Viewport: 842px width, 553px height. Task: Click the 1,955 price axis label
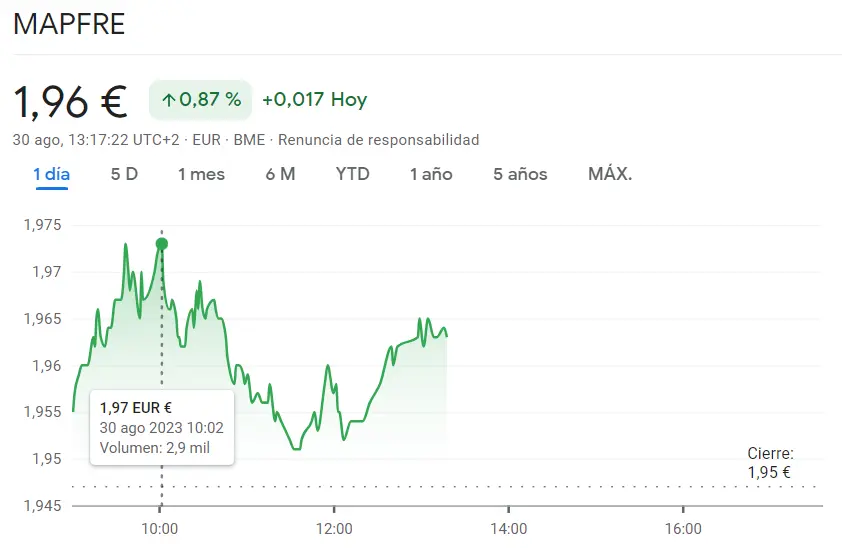[x=42, y=412]
